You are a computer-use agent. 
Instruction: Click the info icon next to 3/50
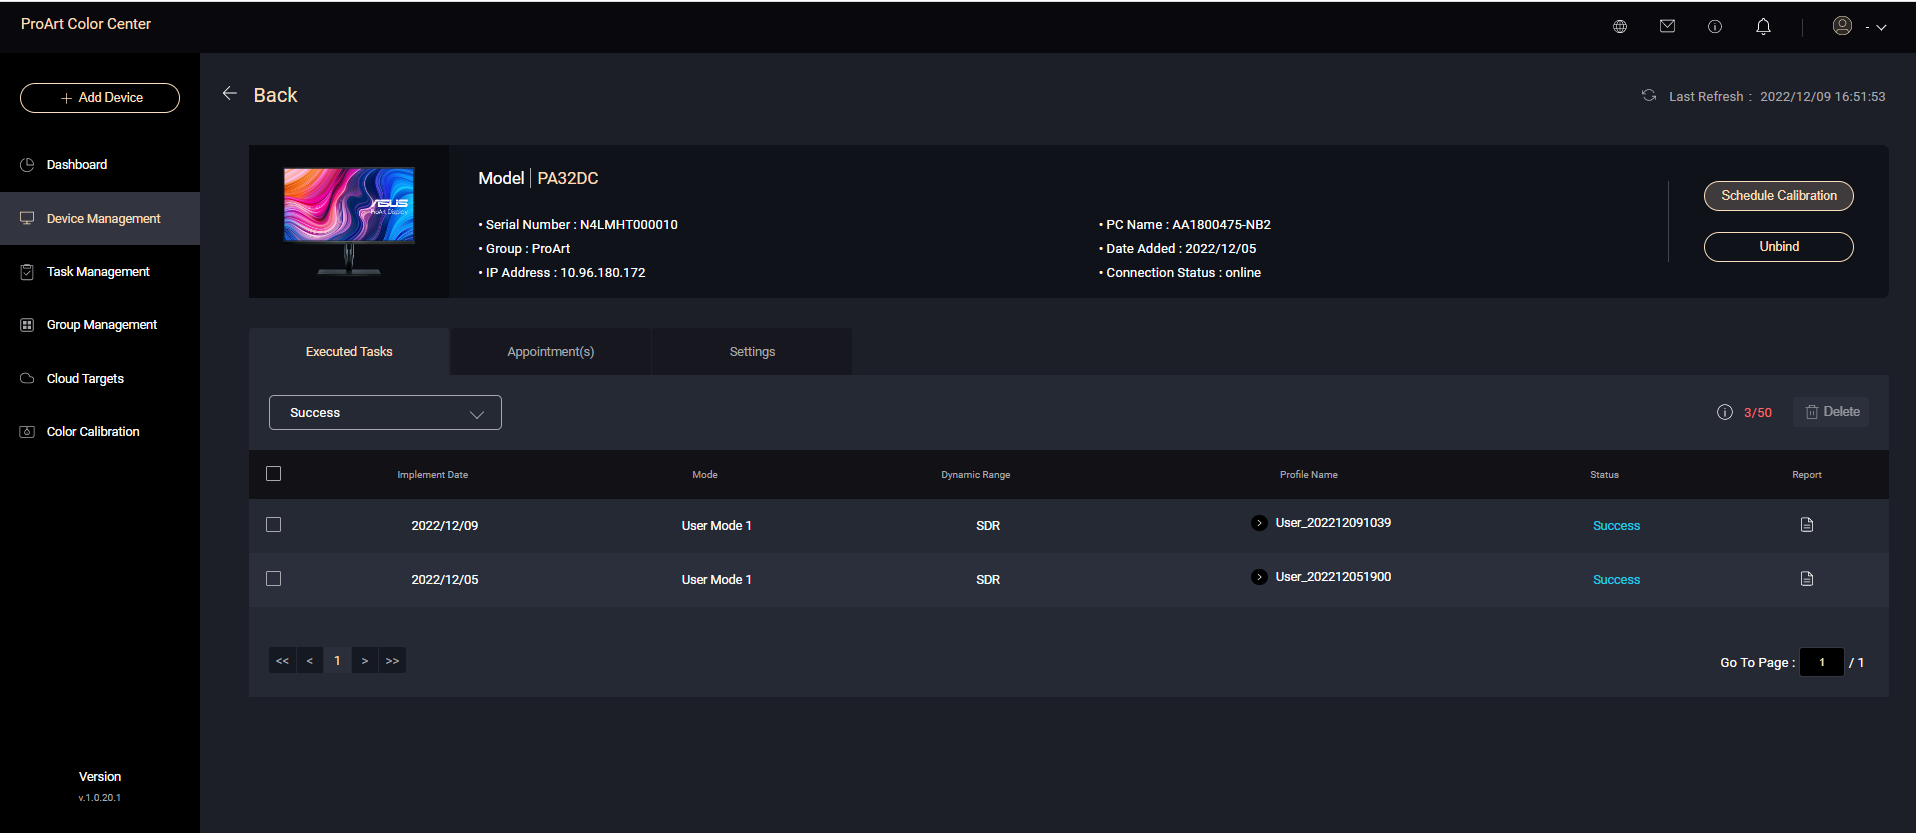1725,412
